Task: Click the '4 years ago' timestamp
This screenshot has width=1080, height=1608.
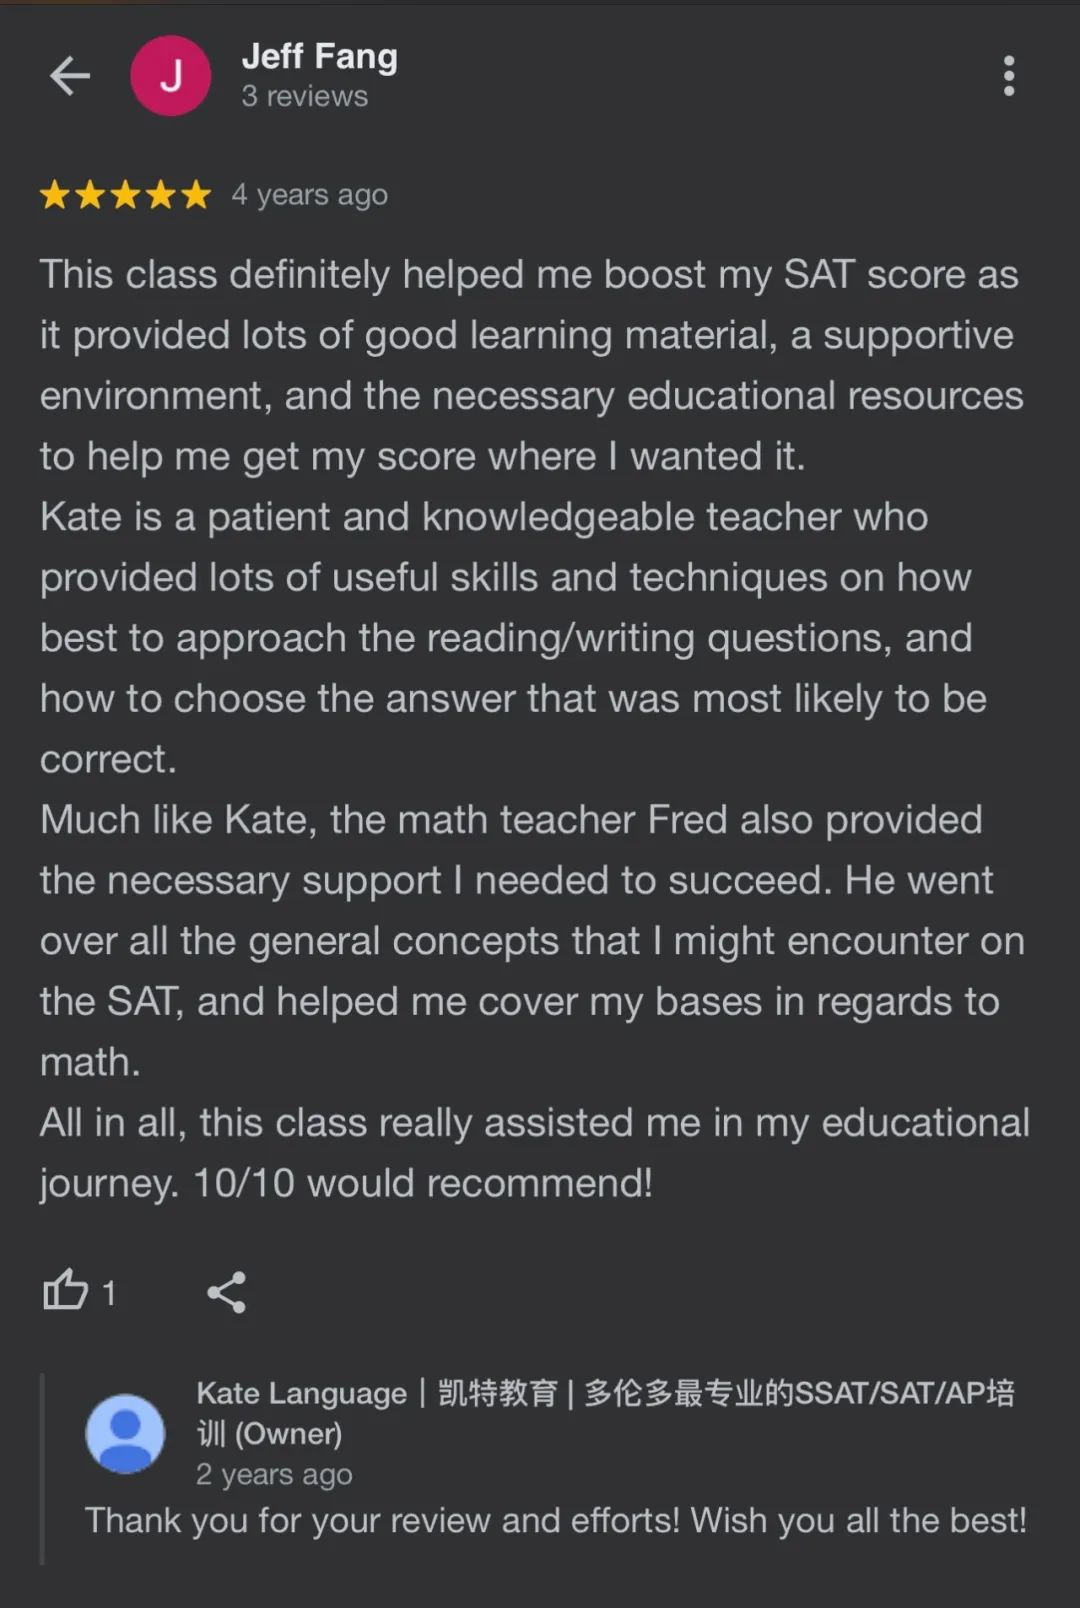Action: tap(310, 195)
